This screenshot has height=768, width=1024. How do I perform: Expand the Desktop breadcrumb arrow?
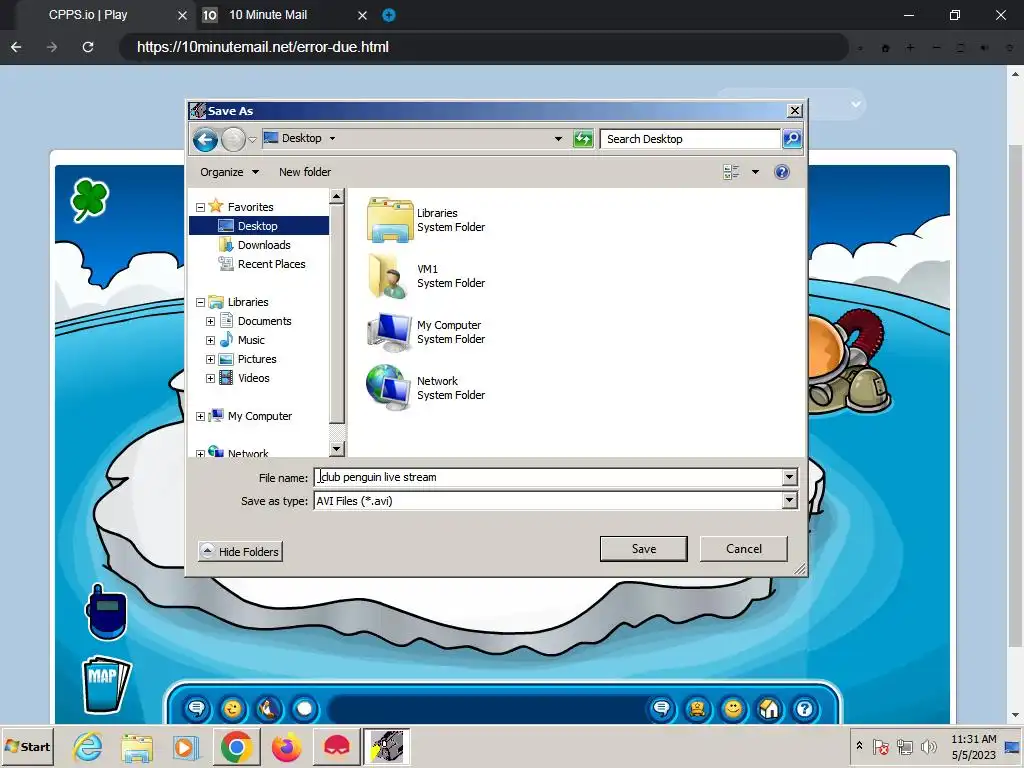tap(332, 138)
